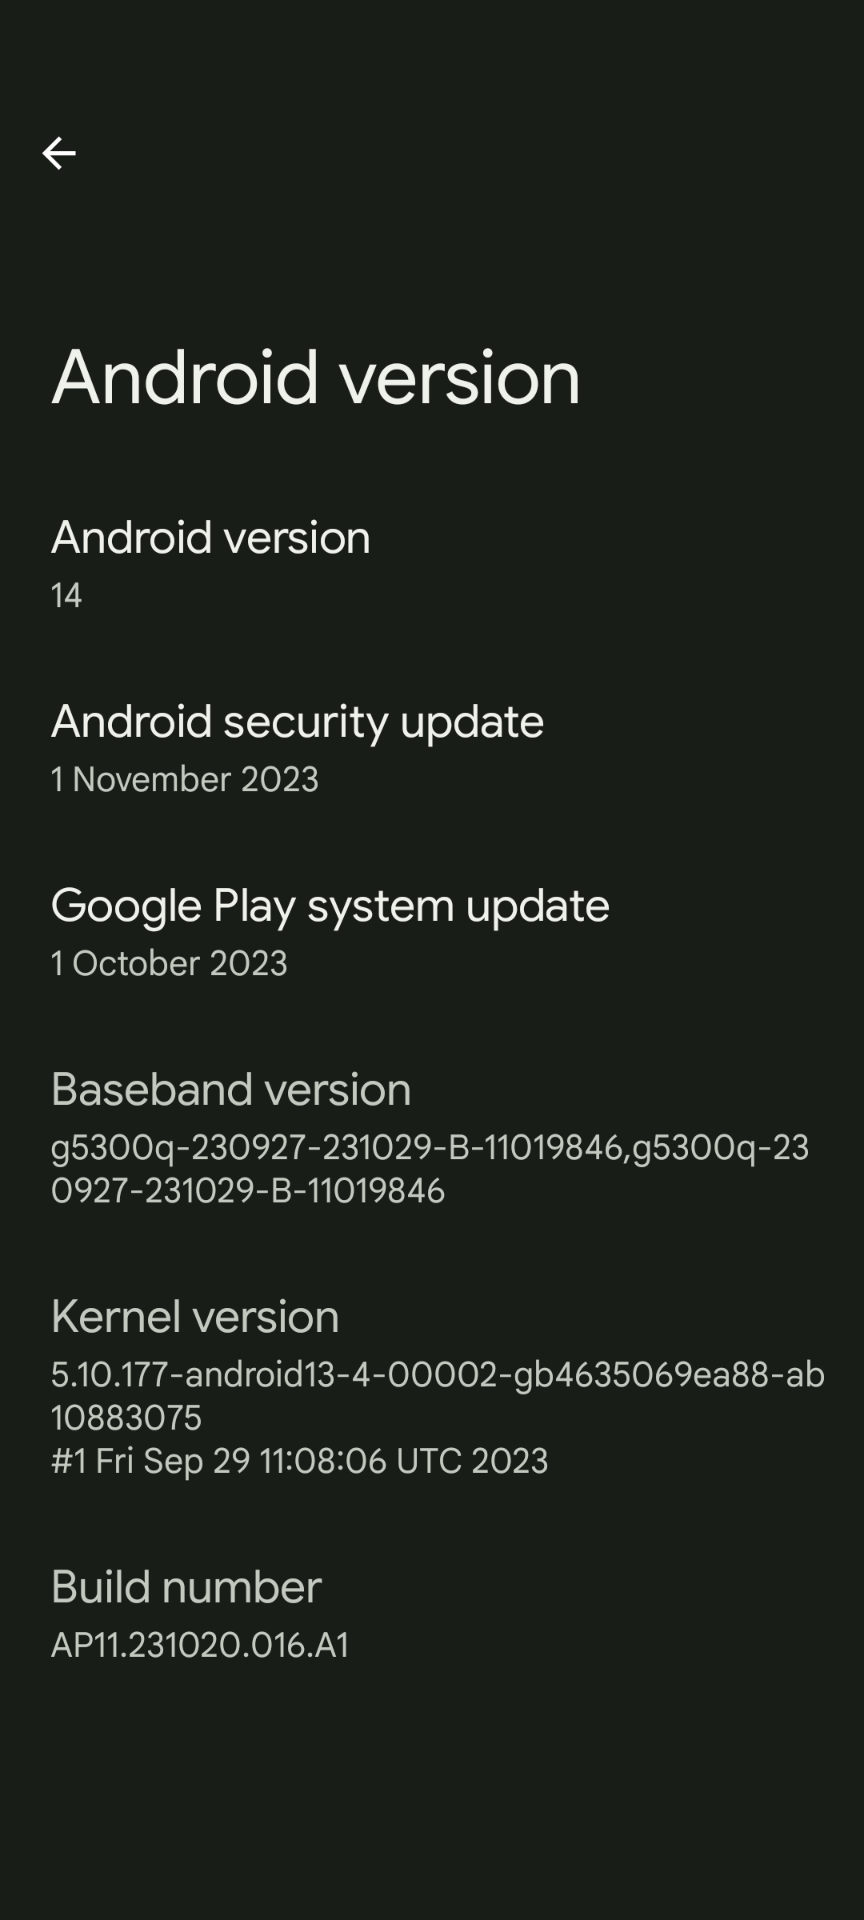Tap the back arrow icon
This screenshot has width=864, height=1920.
pyautogui.click(x=59, y=153)
